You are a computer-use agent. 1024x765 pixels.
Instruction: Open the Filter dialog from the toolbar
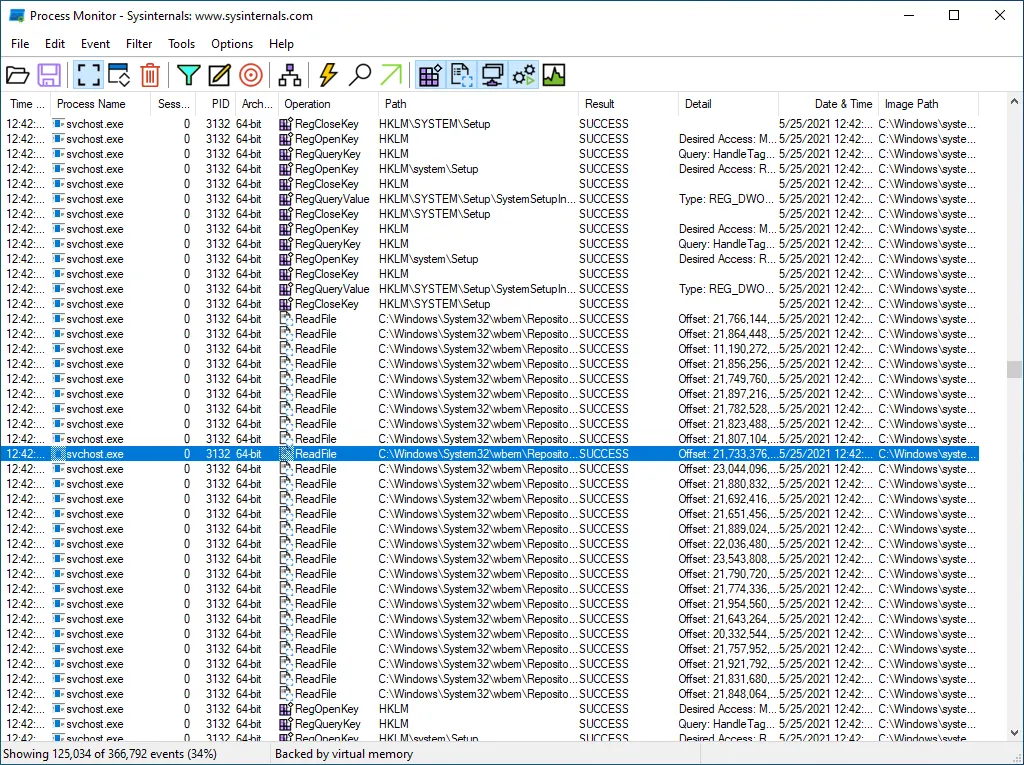(x=187, y=74)
